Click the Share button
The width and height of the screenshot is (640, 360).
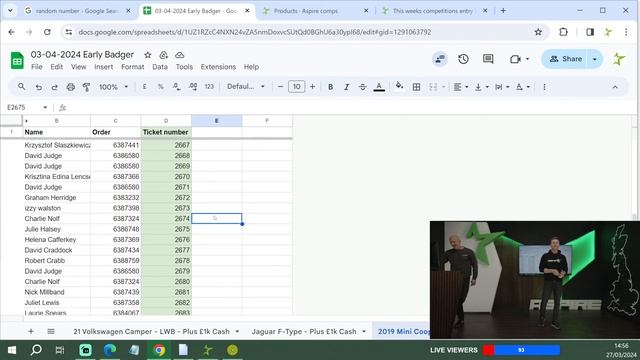point(565,59)
